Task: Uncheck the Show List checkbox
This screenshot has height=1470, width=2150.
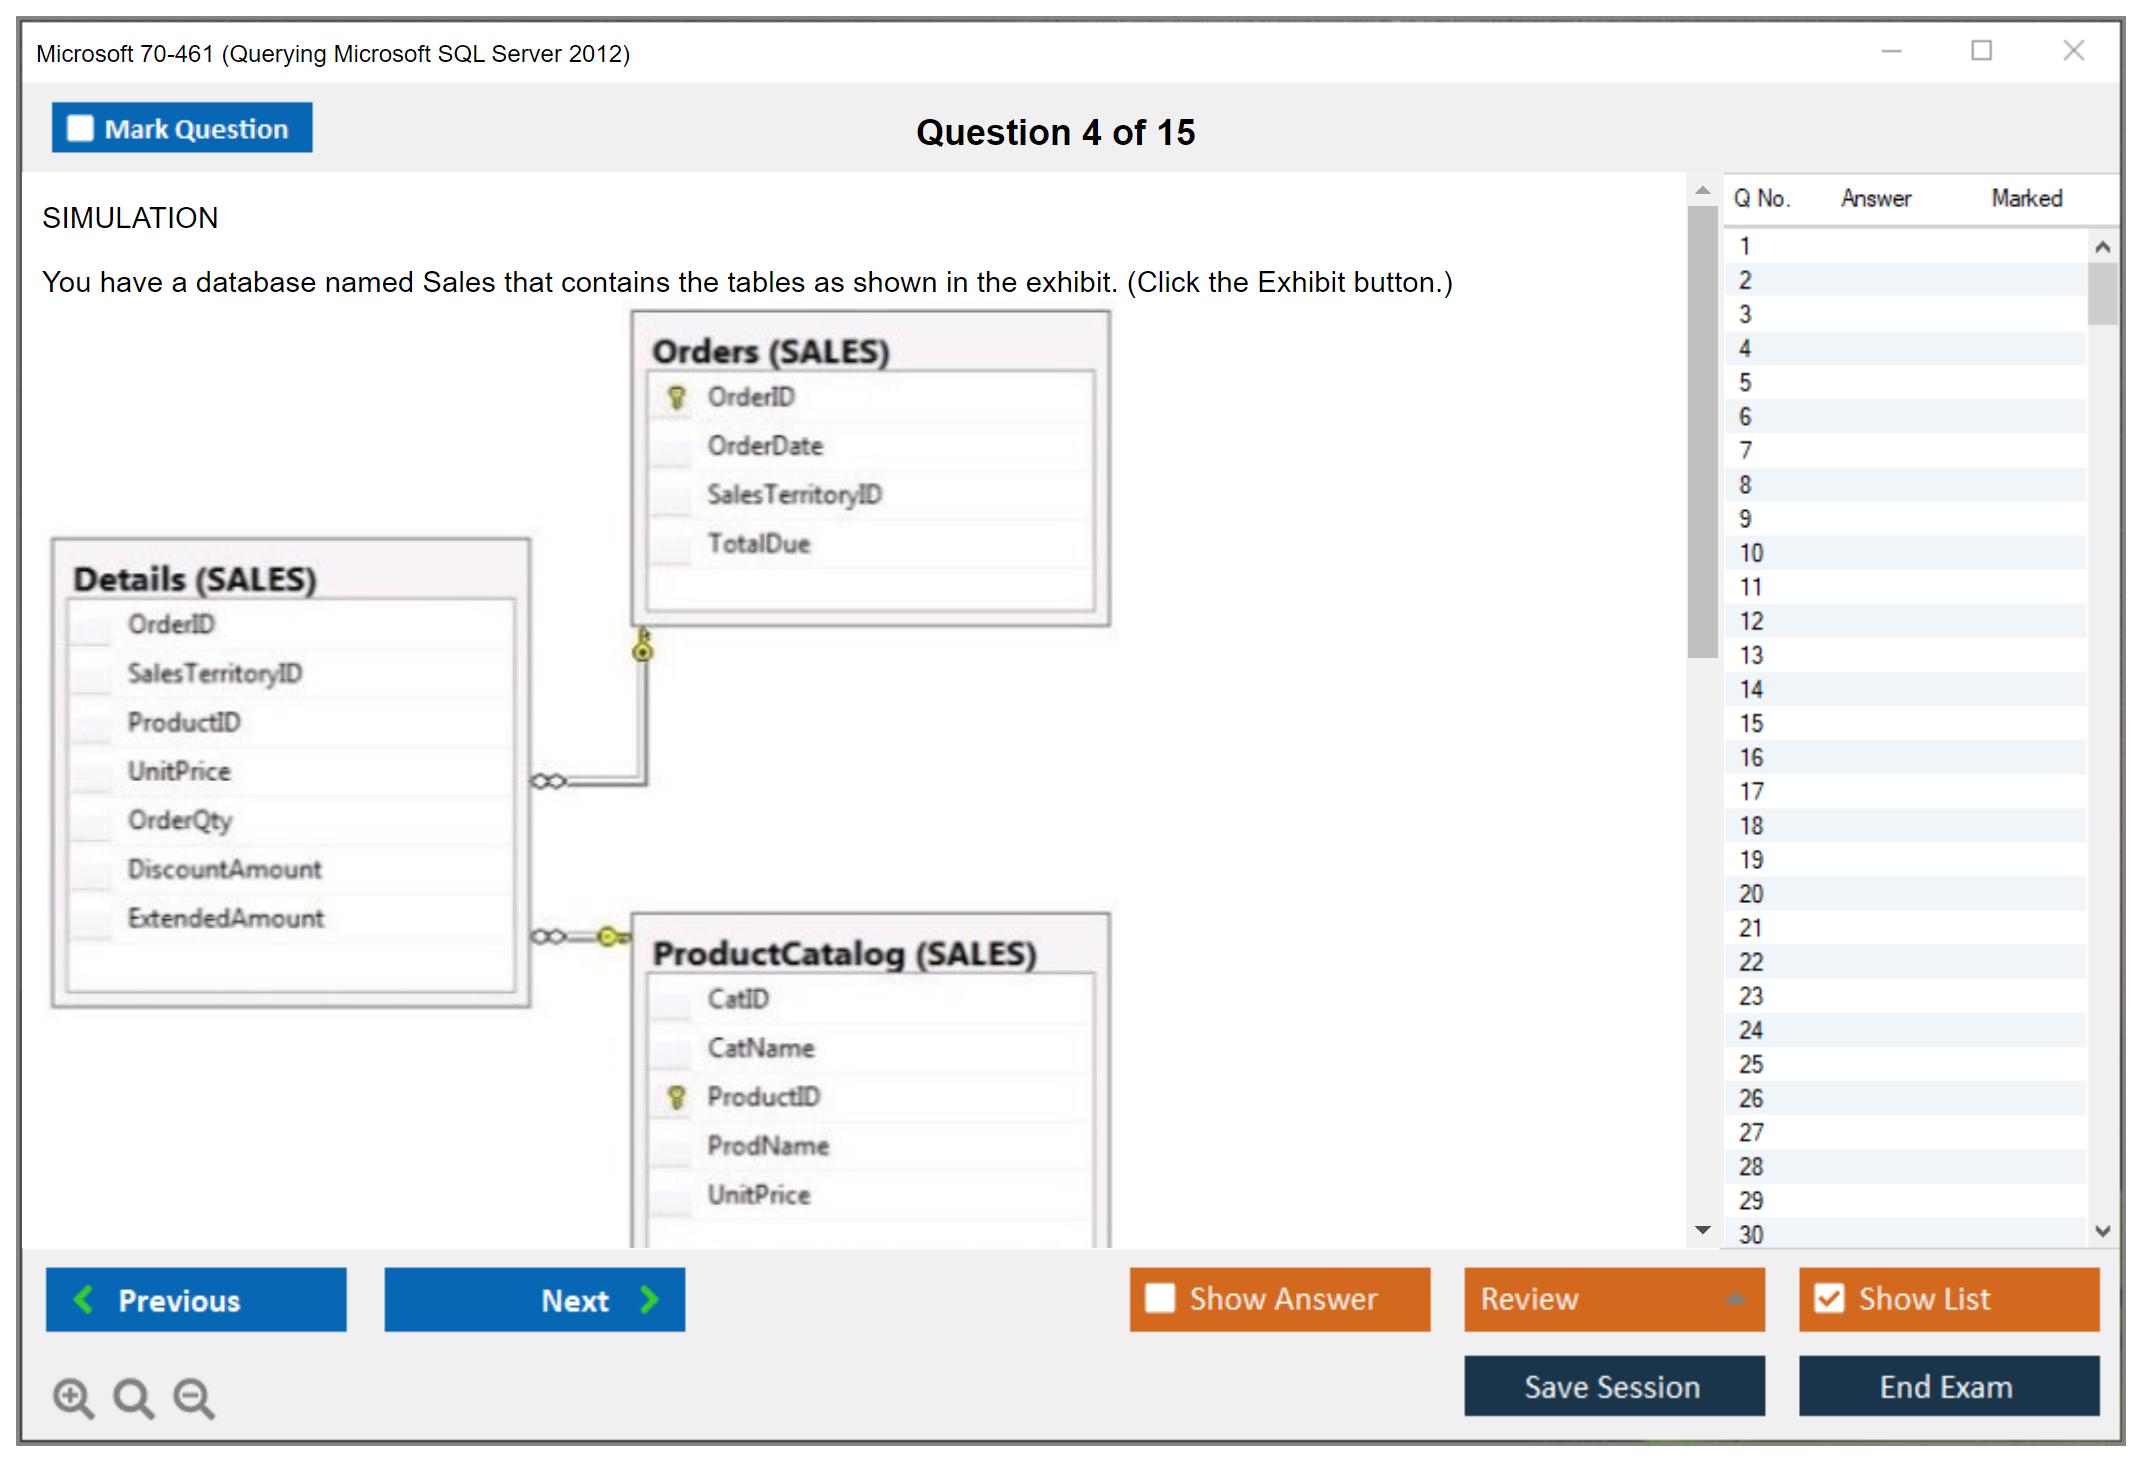Action: 1829,1298
